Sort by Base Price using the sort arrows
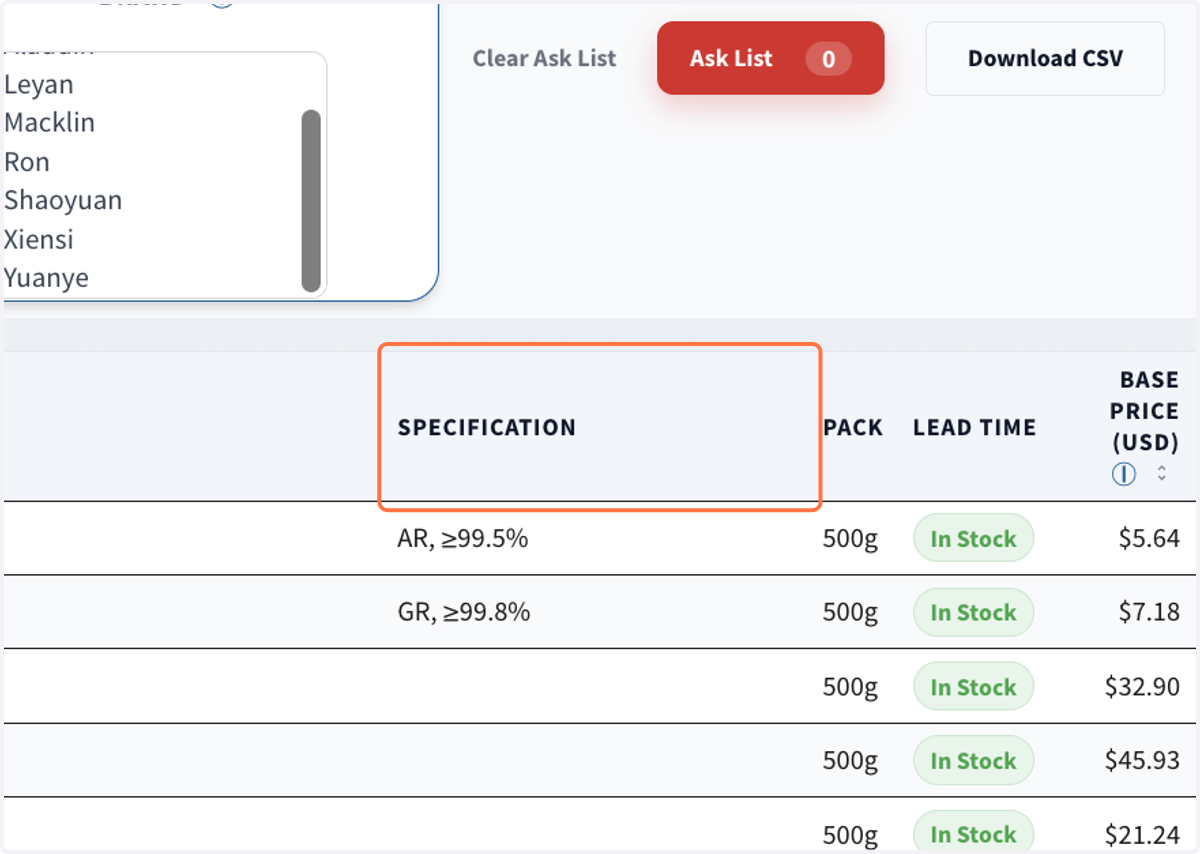 point(1161,474)
